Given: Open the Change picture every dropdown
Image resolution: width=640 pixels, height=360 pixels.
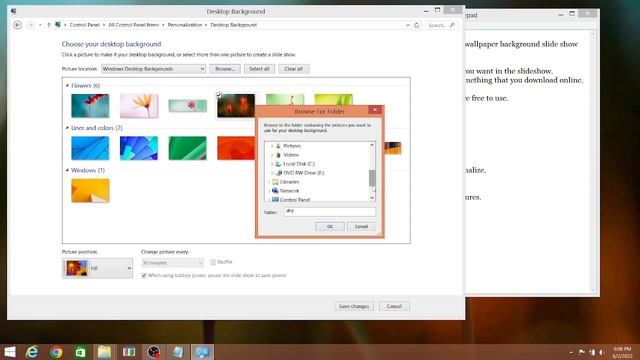Looking at the screenshot, I should pyautogui.click(x=172, y=263).
